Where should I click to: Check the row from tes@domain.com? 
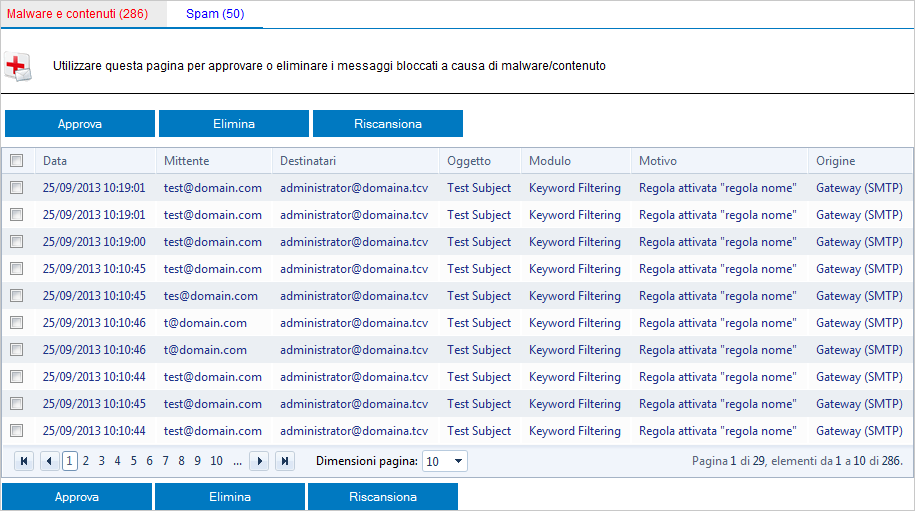[x=17, y=296]
